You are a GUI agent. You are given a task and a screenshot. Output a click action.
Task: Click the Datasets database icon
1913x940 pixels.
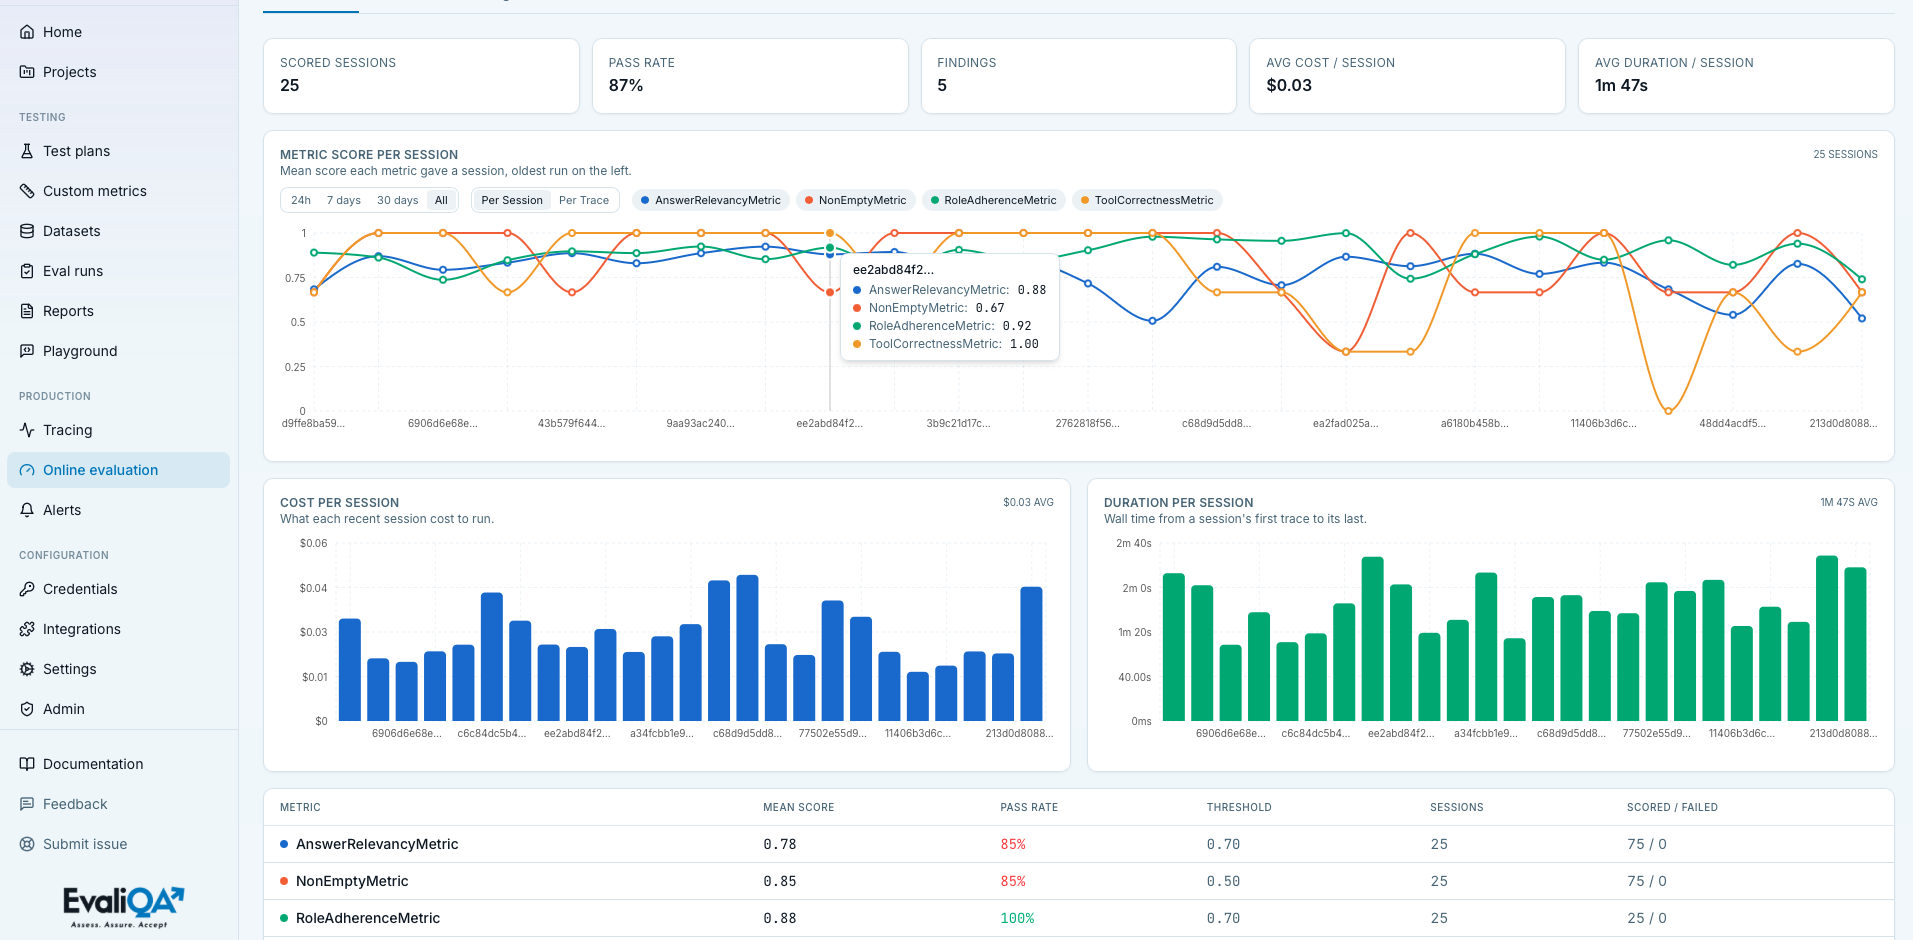click(27, 231)
